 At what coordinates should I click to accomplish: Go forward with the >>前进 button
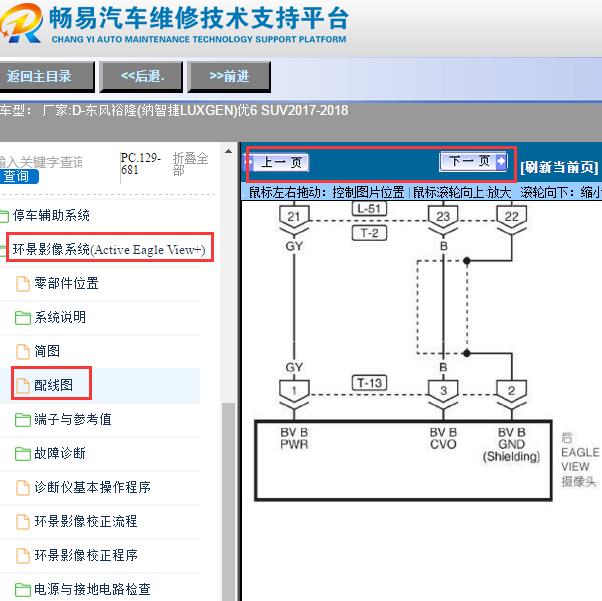pyautogui.click(x=229, y=76)
